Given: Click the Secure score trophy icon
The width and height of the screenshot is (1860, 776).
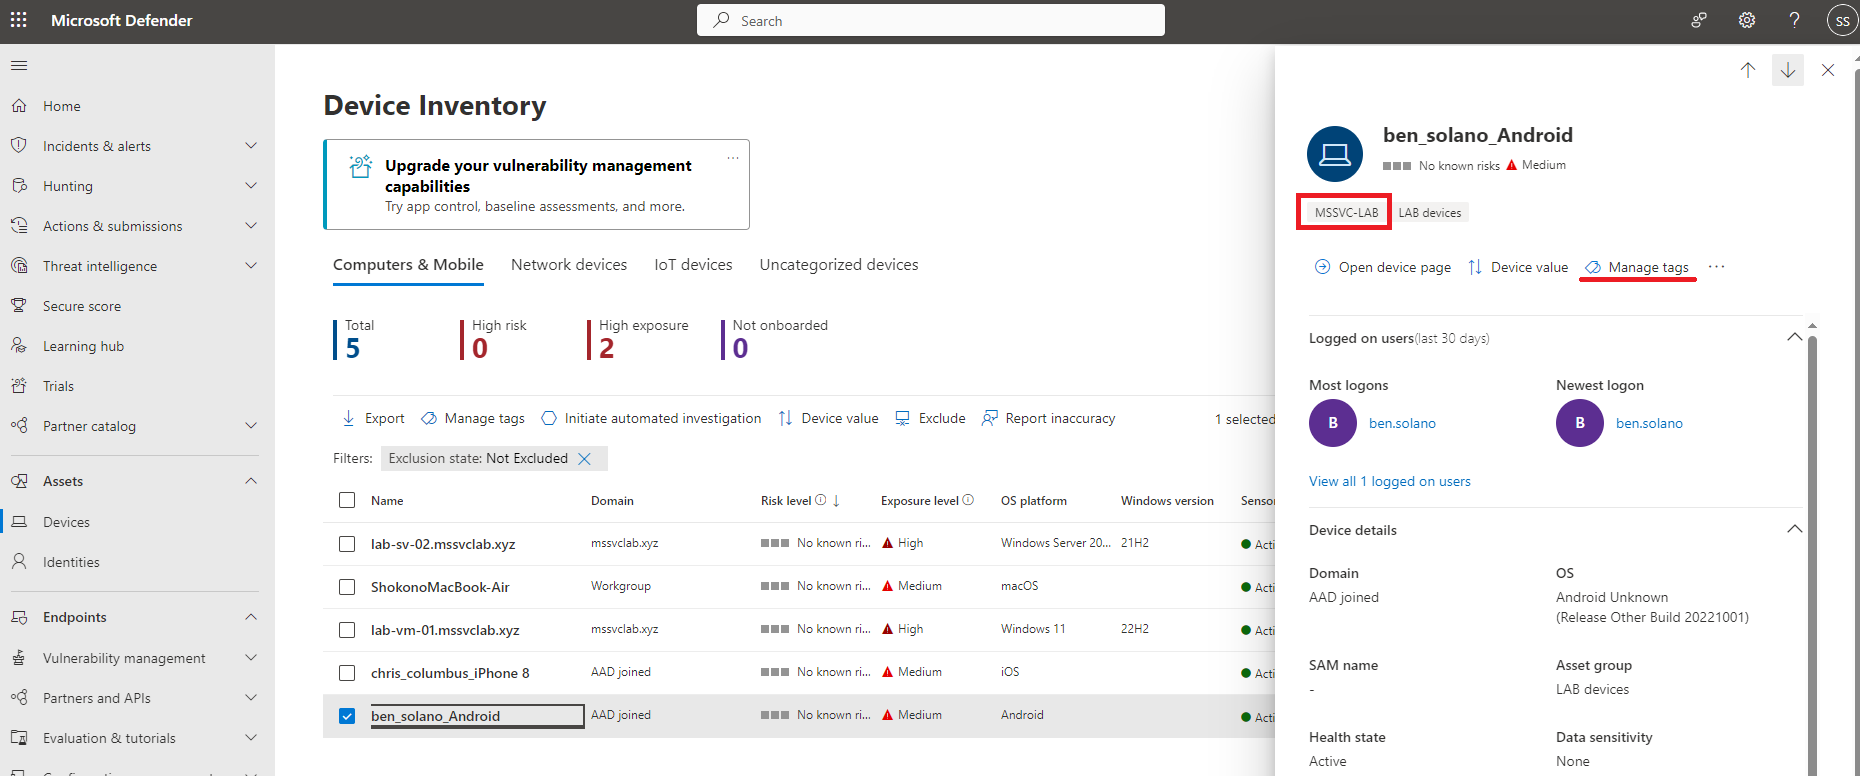Looking at the screenshot, I should [19, 306].
